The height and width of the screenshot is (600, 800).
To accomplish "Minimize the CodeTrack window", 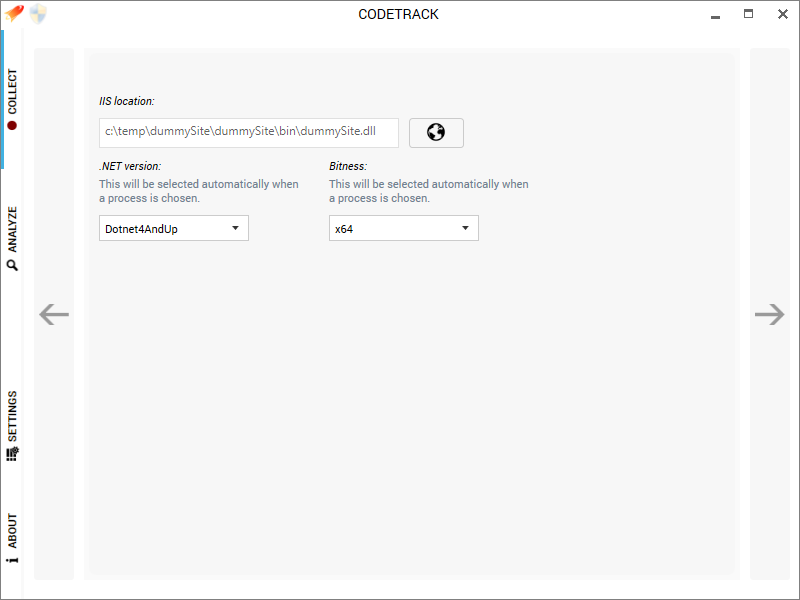I will click(x=715, y=17).
